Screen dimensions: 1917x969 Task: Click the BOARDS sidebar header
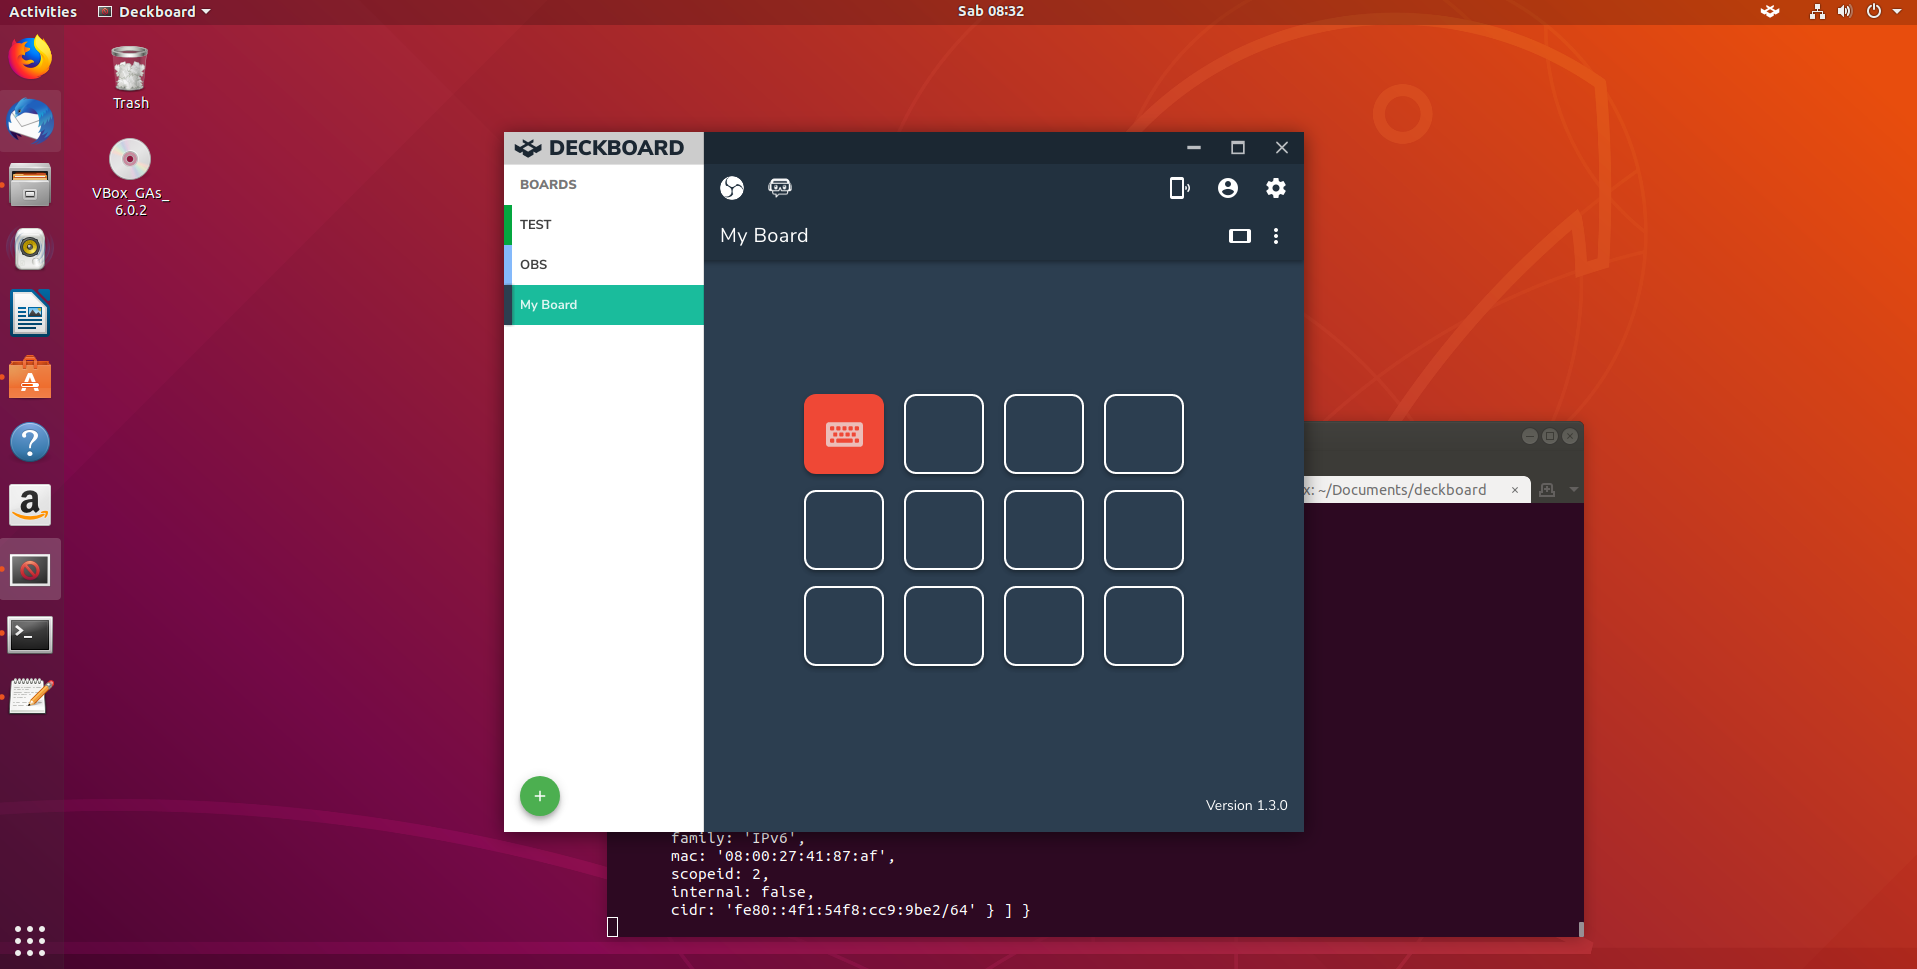click(x=548, y=185)
